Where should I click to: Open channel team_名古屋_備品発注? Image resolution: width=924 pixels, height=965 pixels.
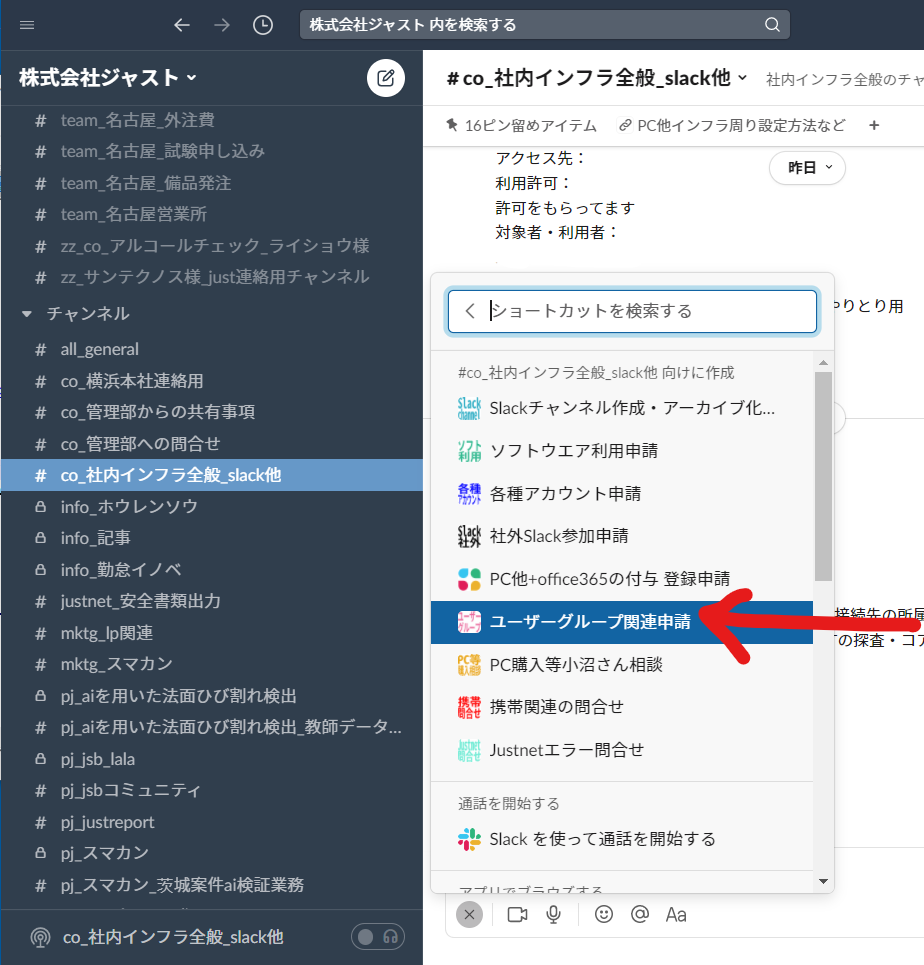(x=212, y=183)
